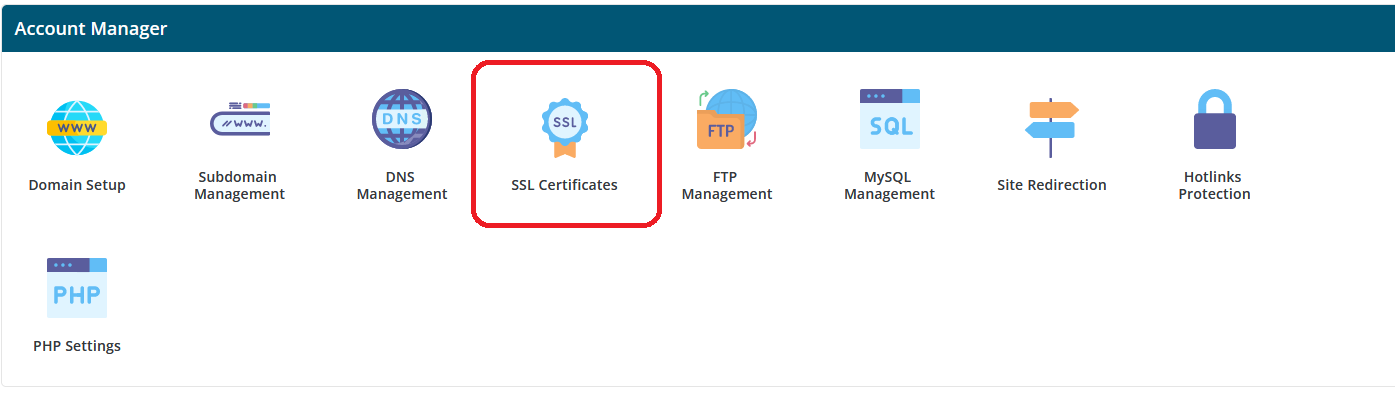Open the "PHP Settings" text label
This screenshot has width=1395, height=402.
77,346
